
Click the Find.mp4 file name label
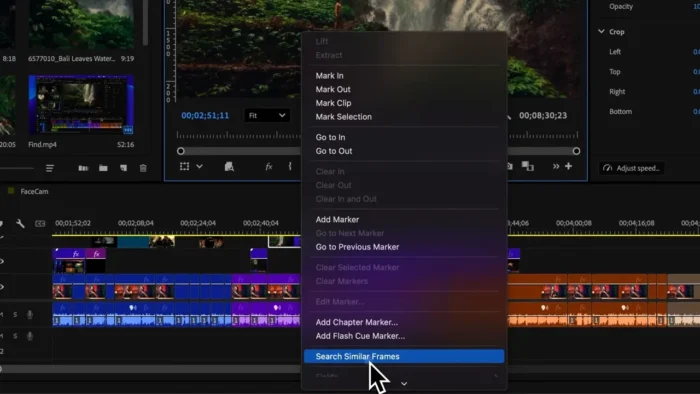[42, 145]
